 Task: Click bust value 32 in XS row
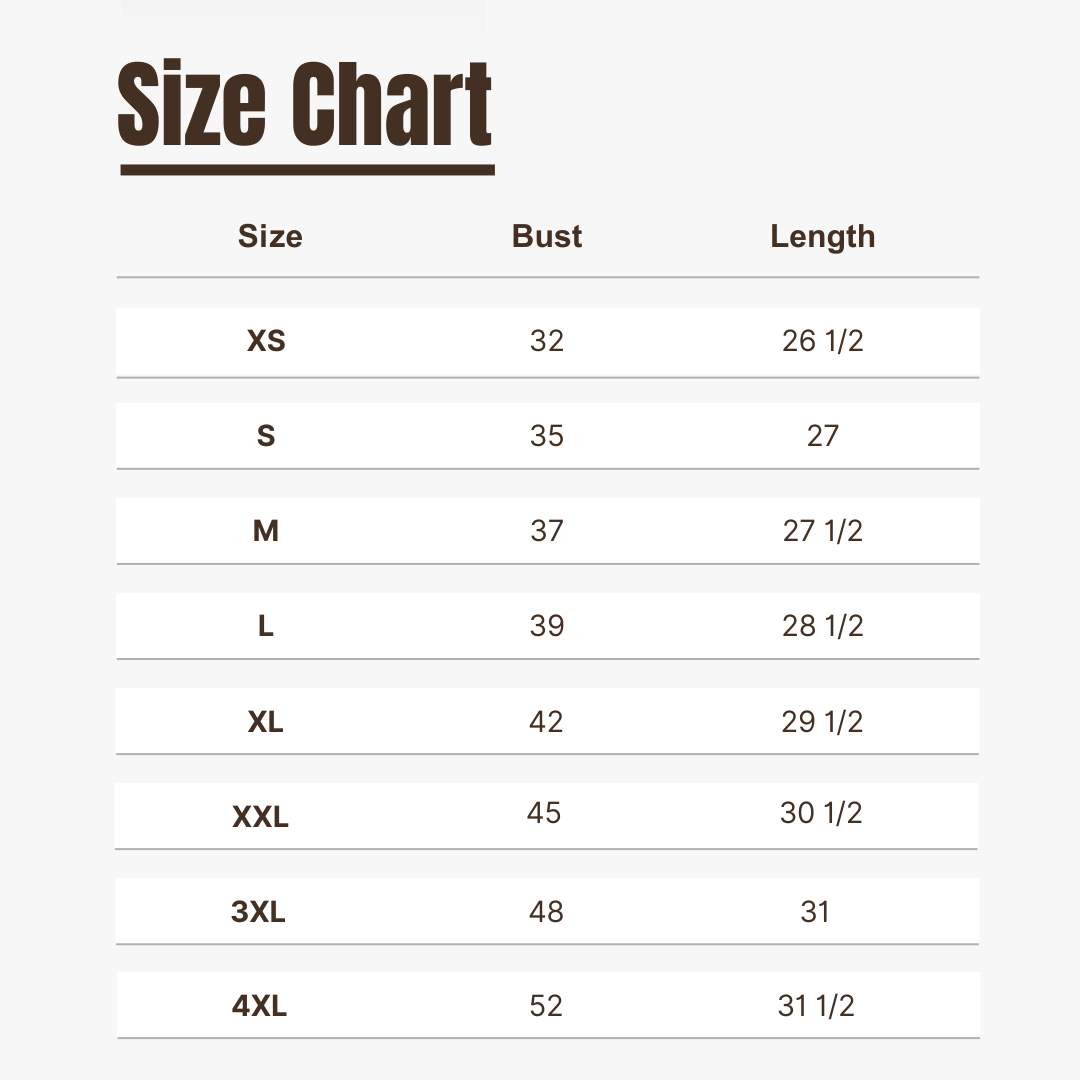point(547,341)
